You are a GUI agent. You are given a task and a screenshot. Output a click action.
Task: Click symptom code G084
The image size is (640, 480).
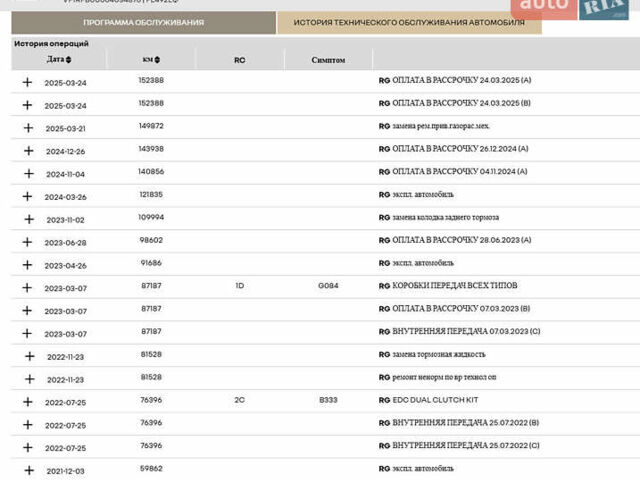coord(328,286)
